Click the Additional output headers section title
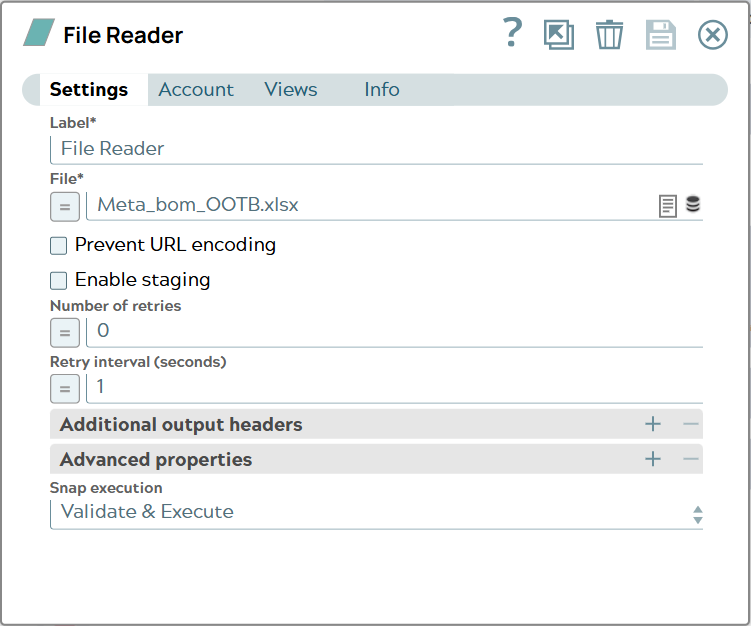The image size is (751, 626). (x=181, y=425)
